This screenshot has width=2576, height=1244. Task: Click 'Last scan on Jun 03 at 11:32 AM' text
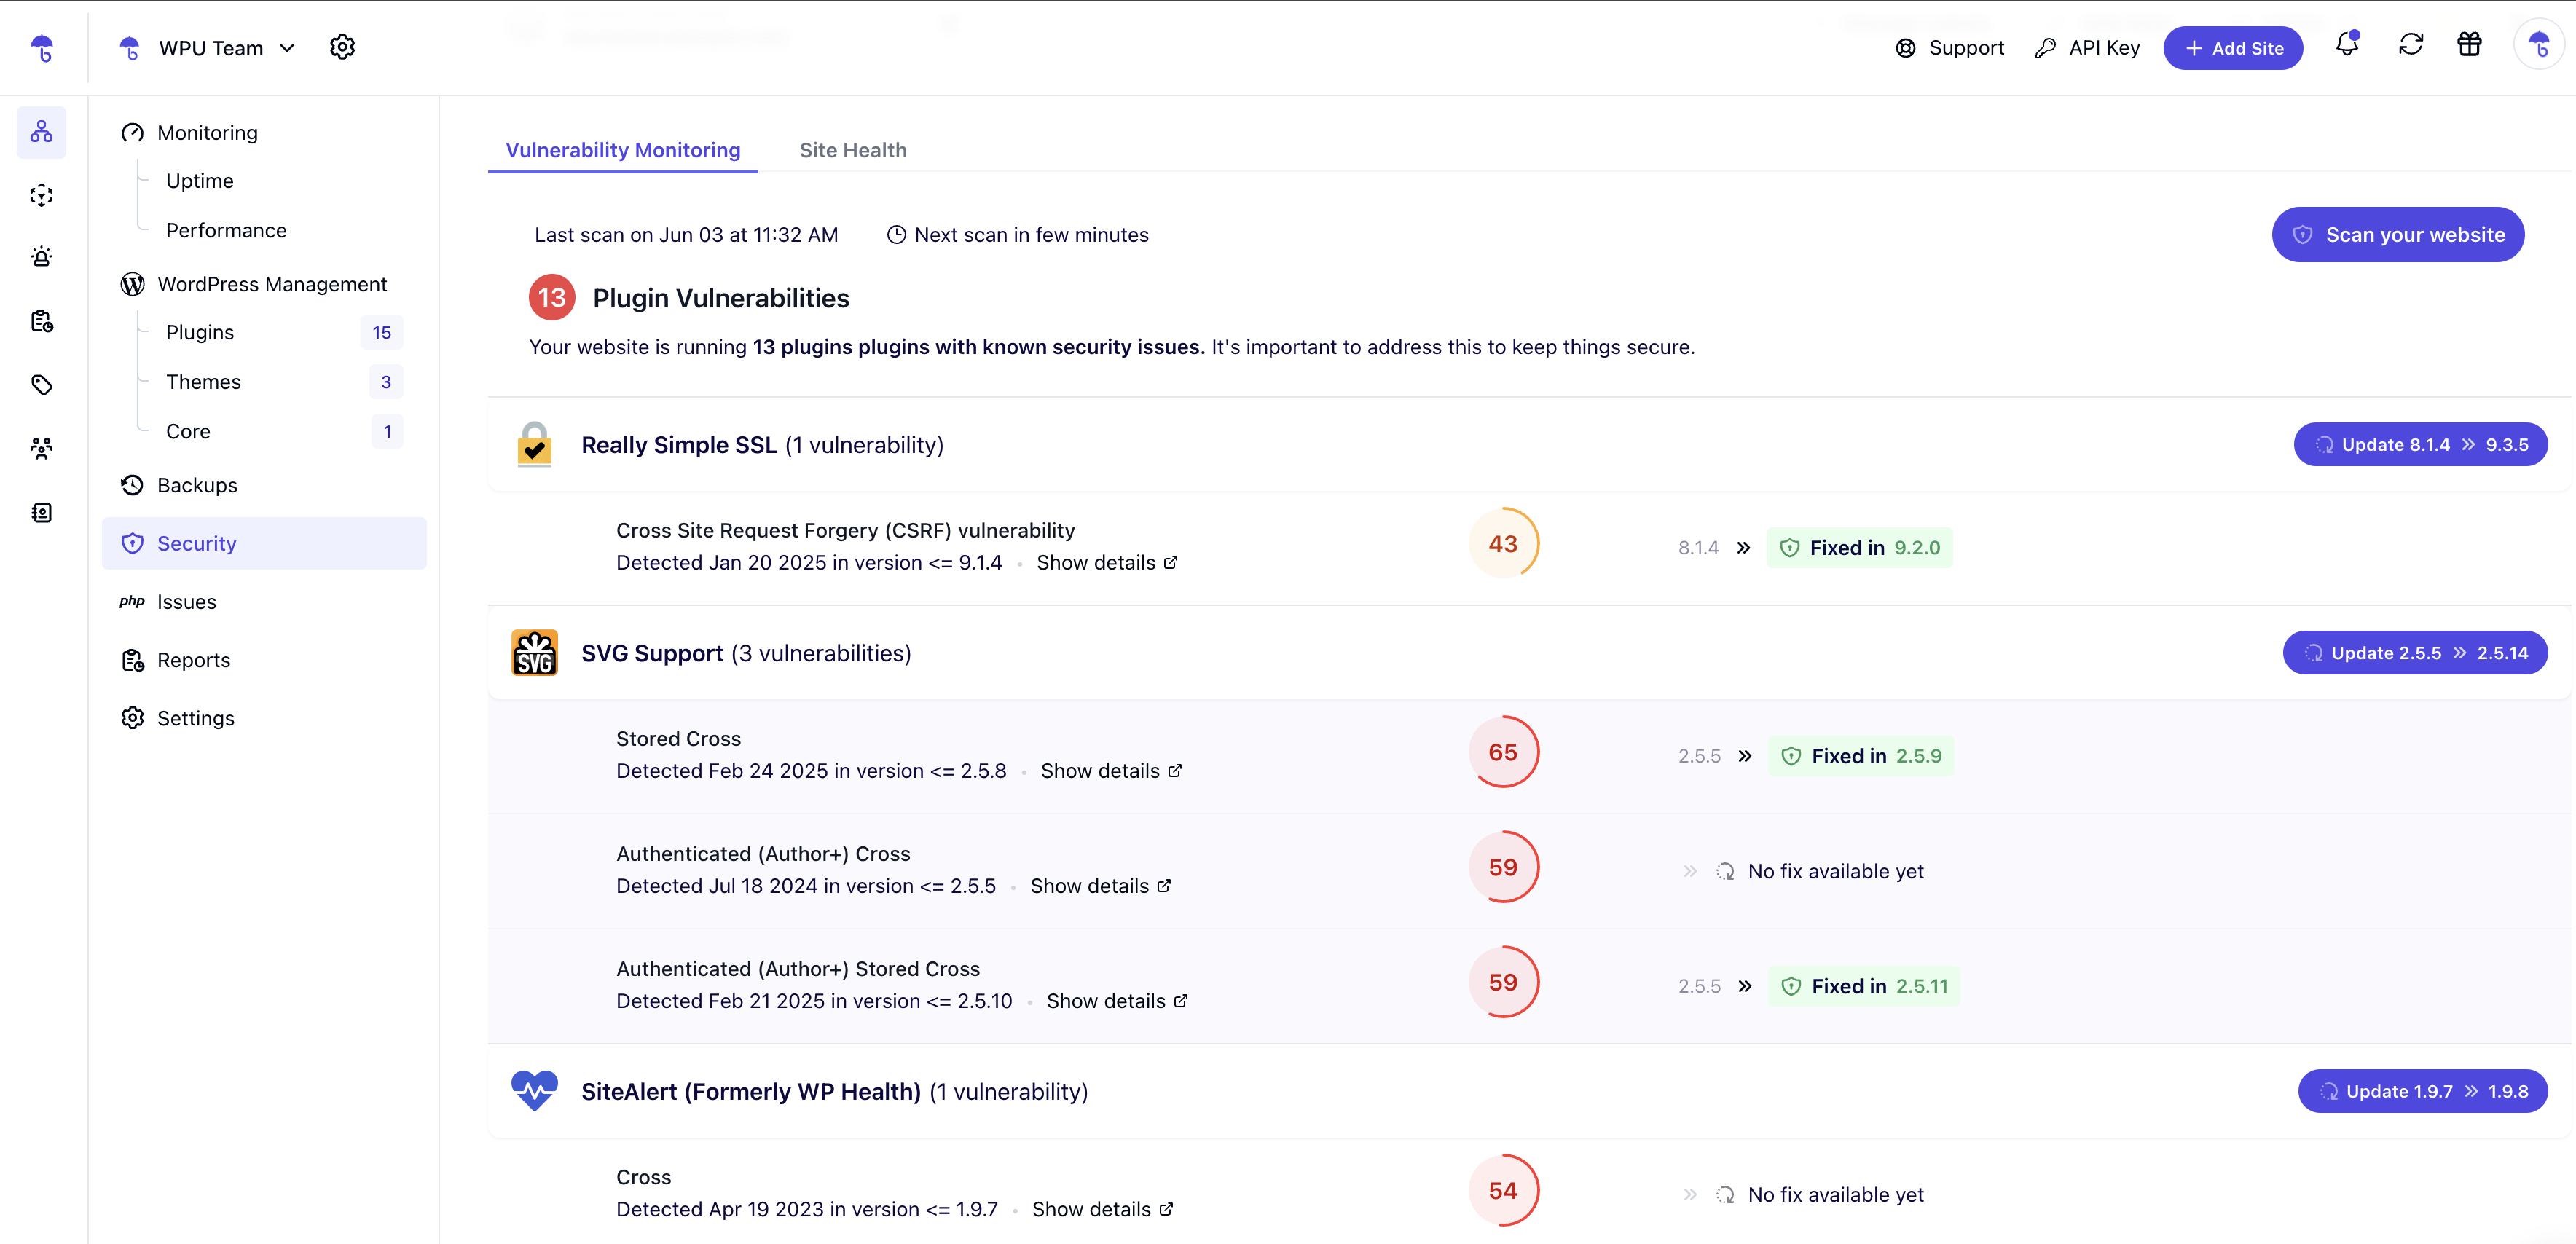point(686,235)
